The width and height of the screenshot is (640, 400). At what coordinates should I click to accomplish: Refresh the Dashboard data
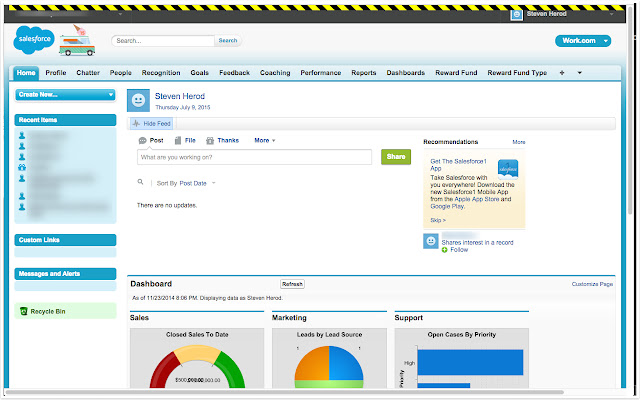click(292, 284)
